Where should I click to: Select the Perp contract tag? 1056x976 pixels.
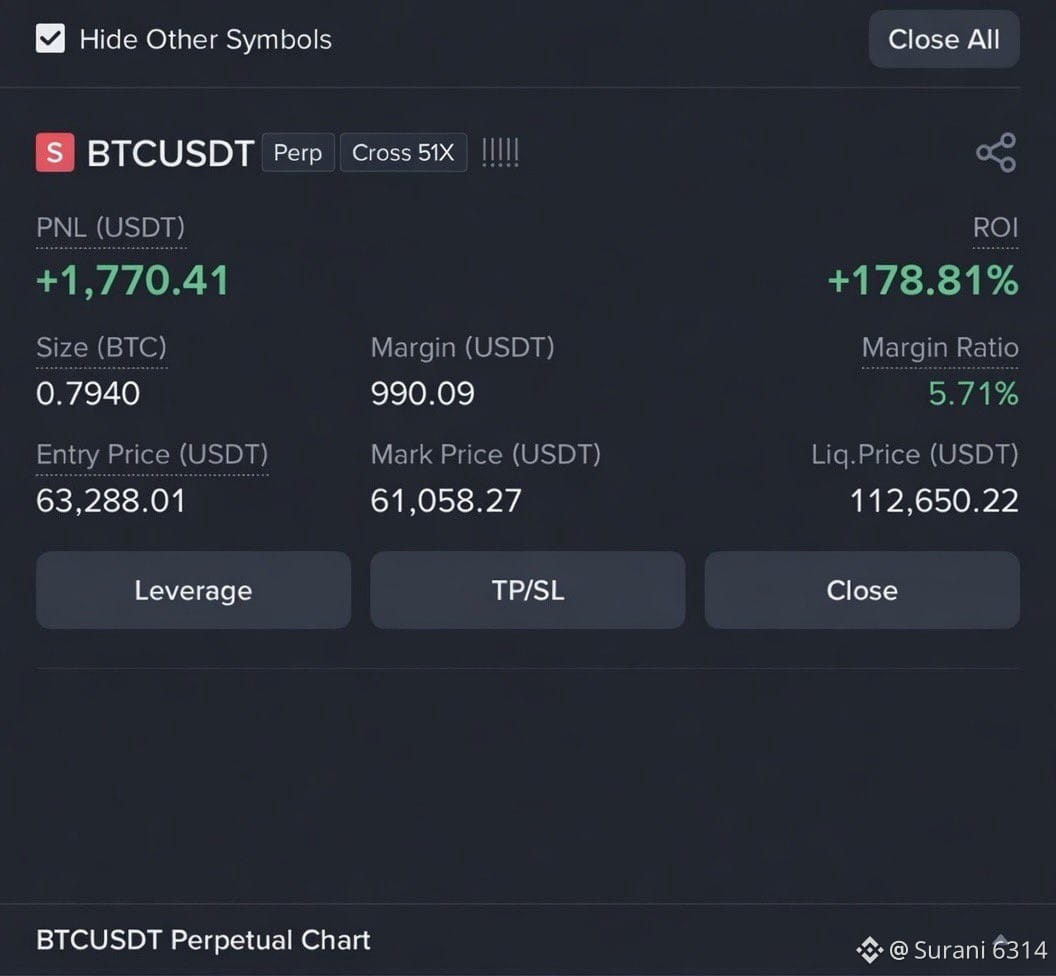pos(298,153)
